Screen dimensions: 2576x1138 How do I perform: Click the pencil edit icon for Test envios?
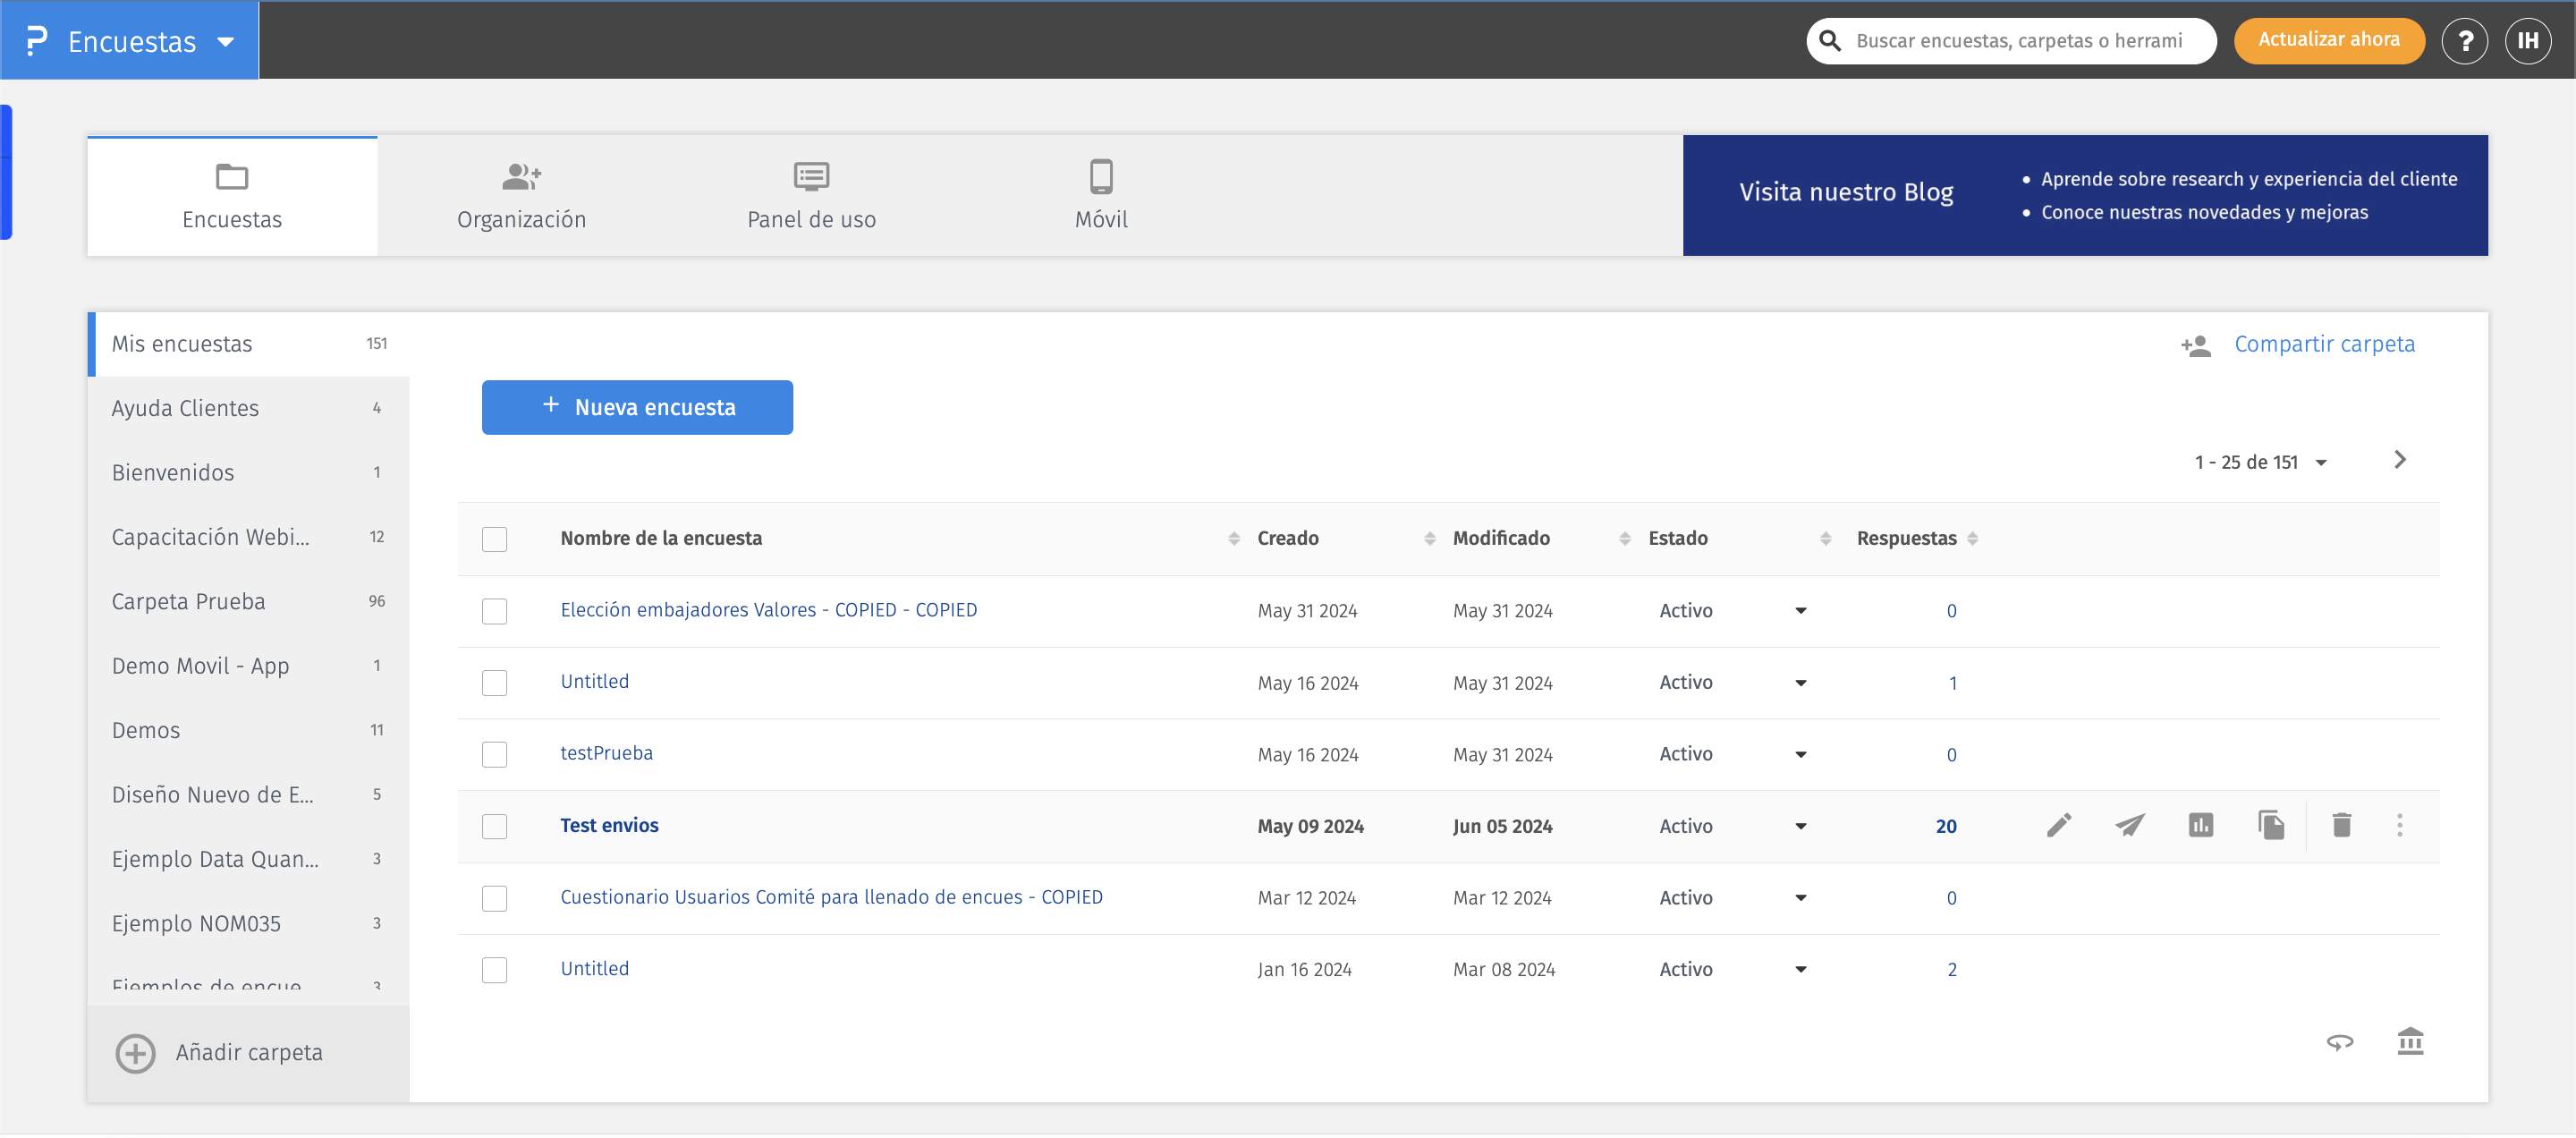pyautogui.click(x=2058, y=826)
